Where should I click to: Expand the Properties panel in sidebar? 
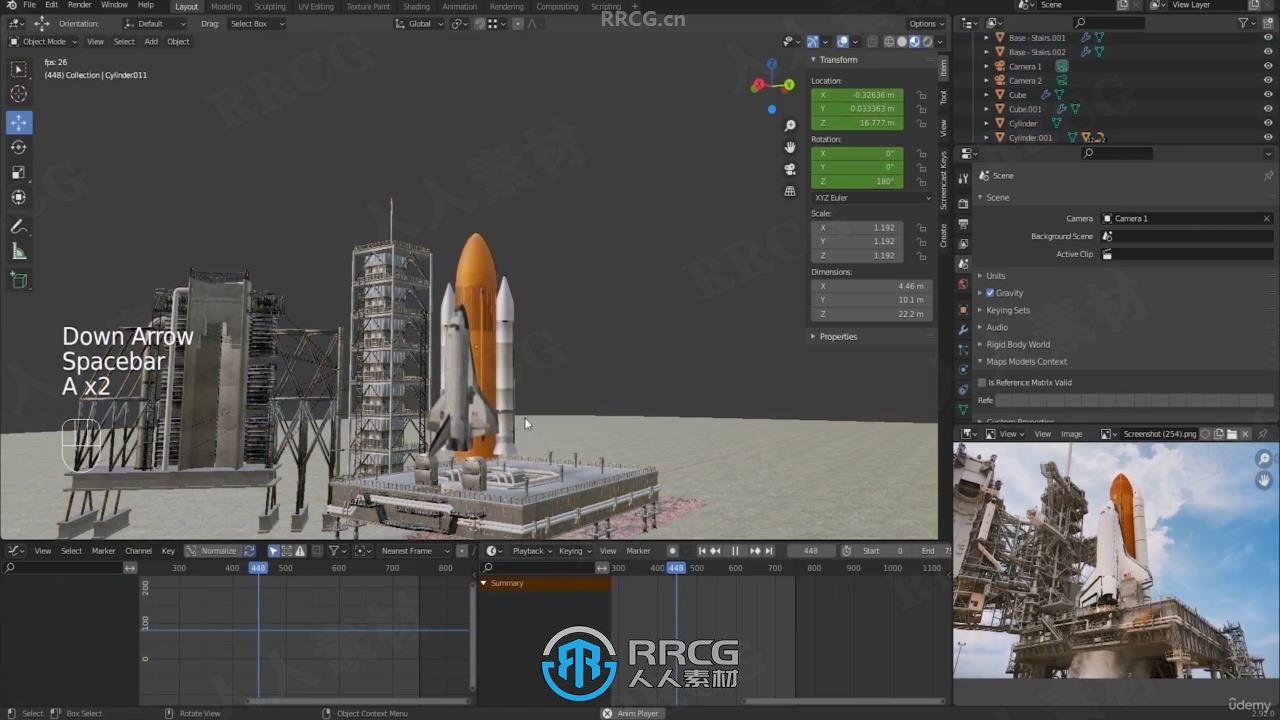point(838,336)
